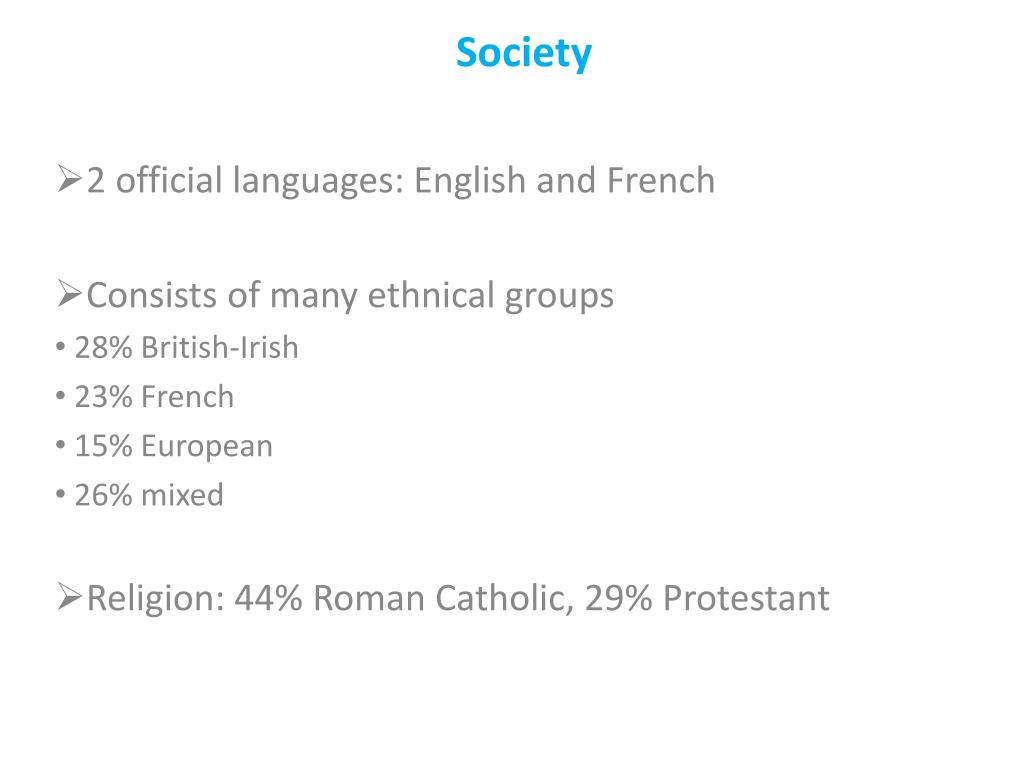Click the '26% mixed' text
Viewport: 1024px width, 768px height.
pos(149,495)
